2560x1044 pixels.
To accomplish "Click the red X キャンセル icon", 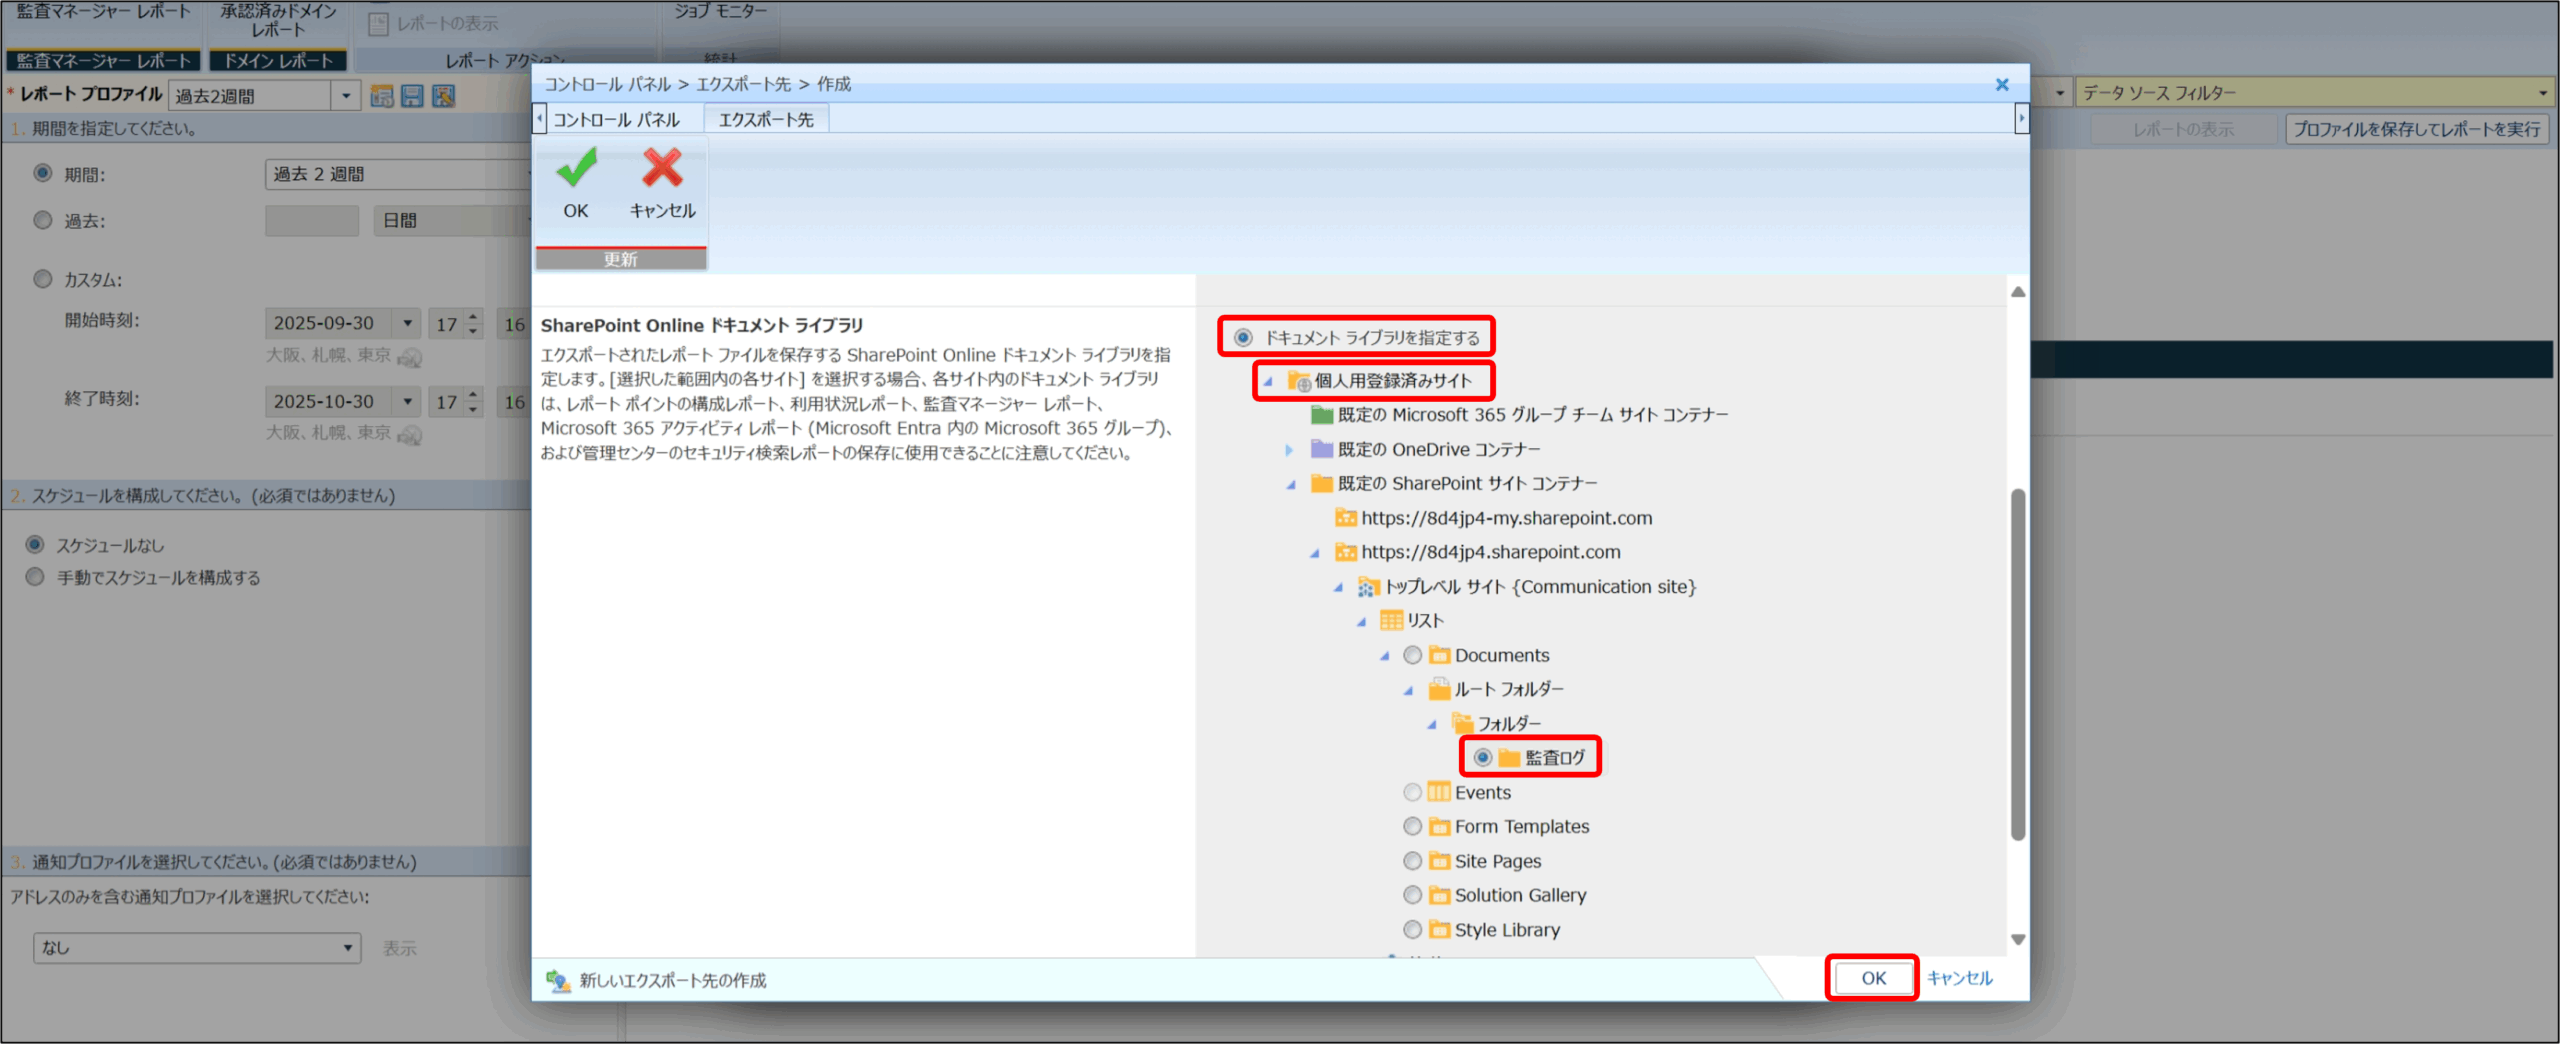I will (x=662, y=169).
